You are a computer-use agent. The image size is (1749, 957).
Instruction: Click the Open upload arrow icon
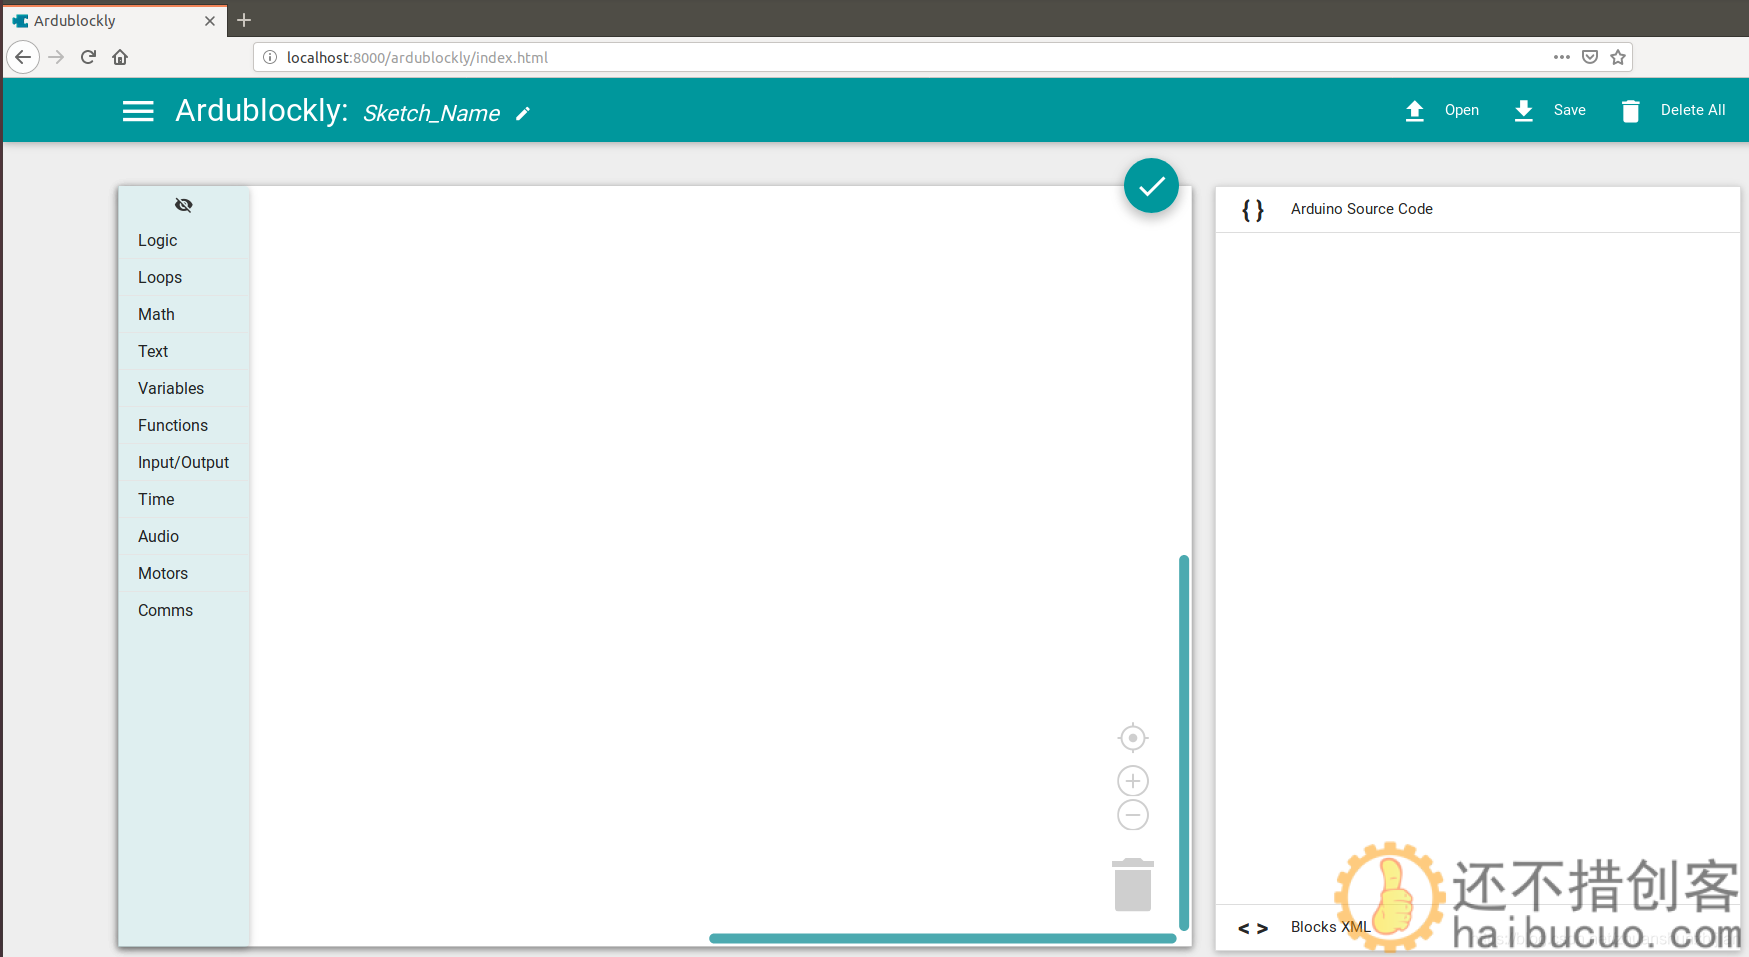click(x=1414, y=111)
